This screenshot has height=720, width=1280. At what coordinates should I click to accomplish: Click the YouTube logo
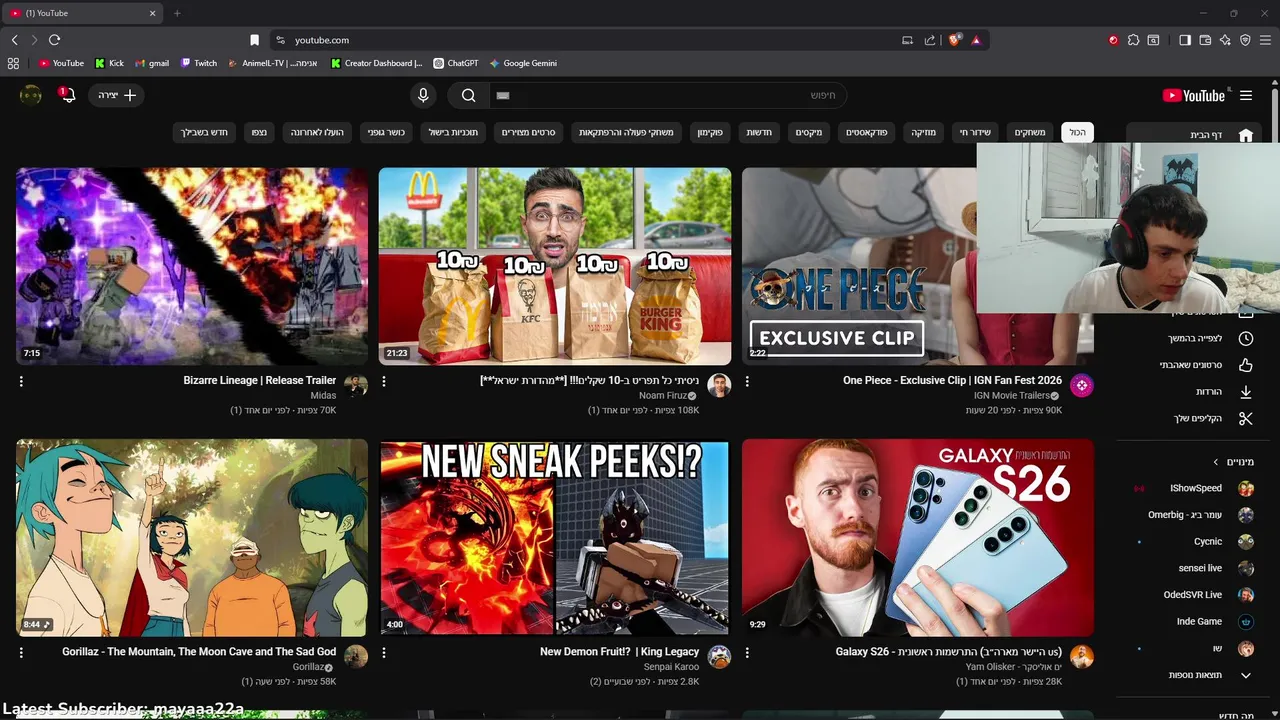(x=1194, y=96)
